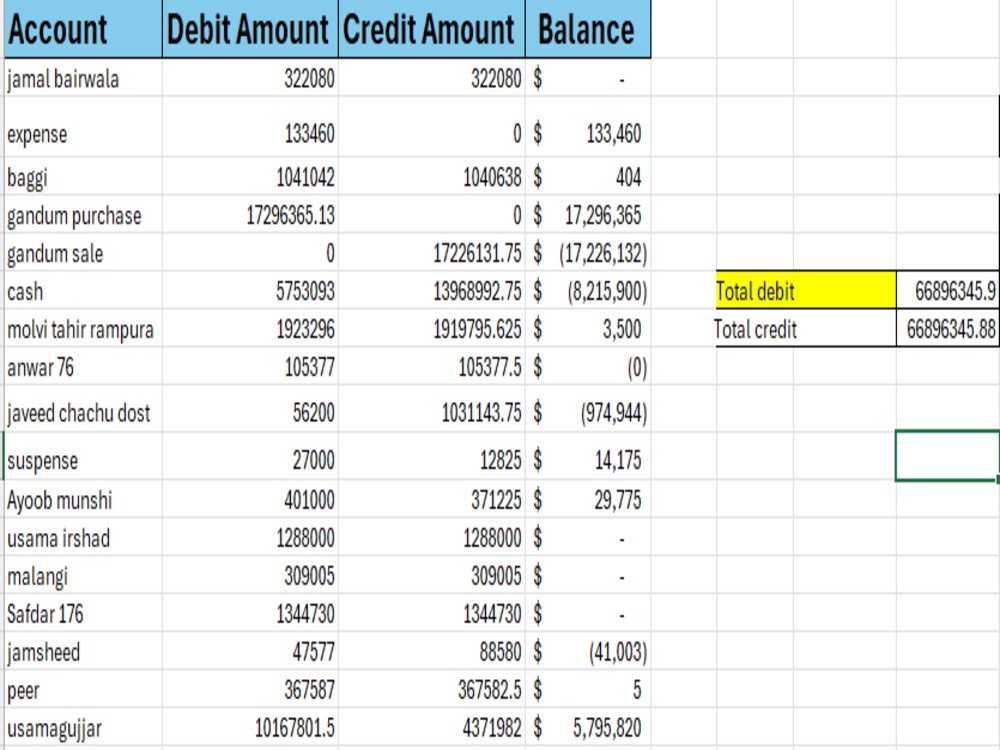
Task: Click the gandum purchase account cell
Action: 83,214
